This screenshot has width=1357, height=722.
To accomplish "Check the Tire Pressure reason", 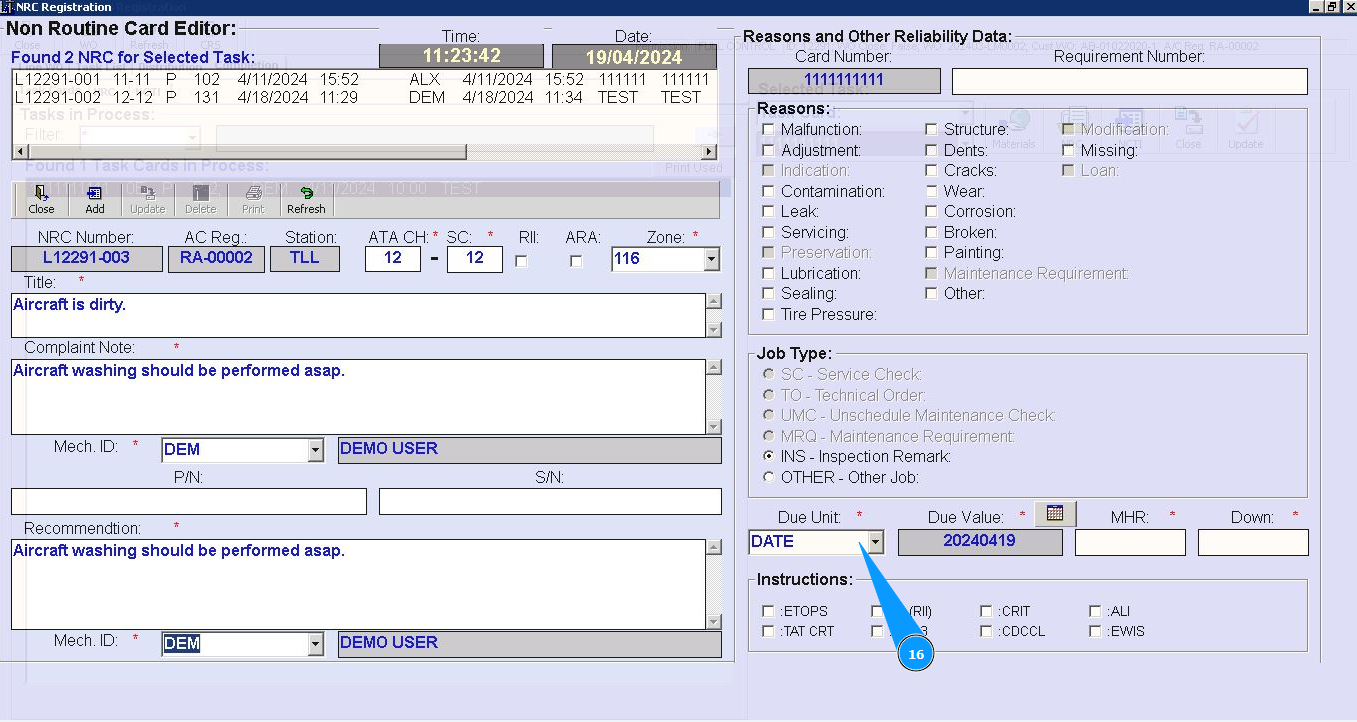I will (x=768, y=314).
